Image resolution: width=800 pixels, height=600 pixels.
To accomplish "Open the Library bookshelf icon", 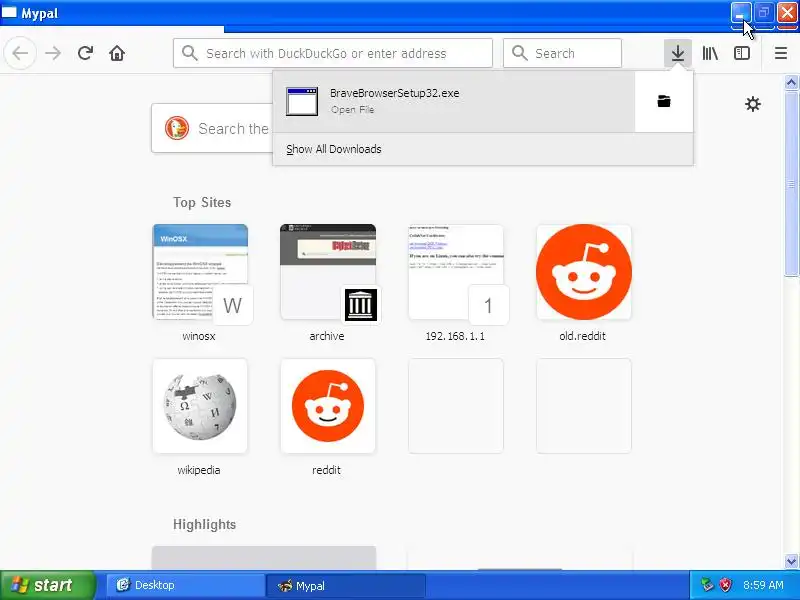I will click(710, 53).
